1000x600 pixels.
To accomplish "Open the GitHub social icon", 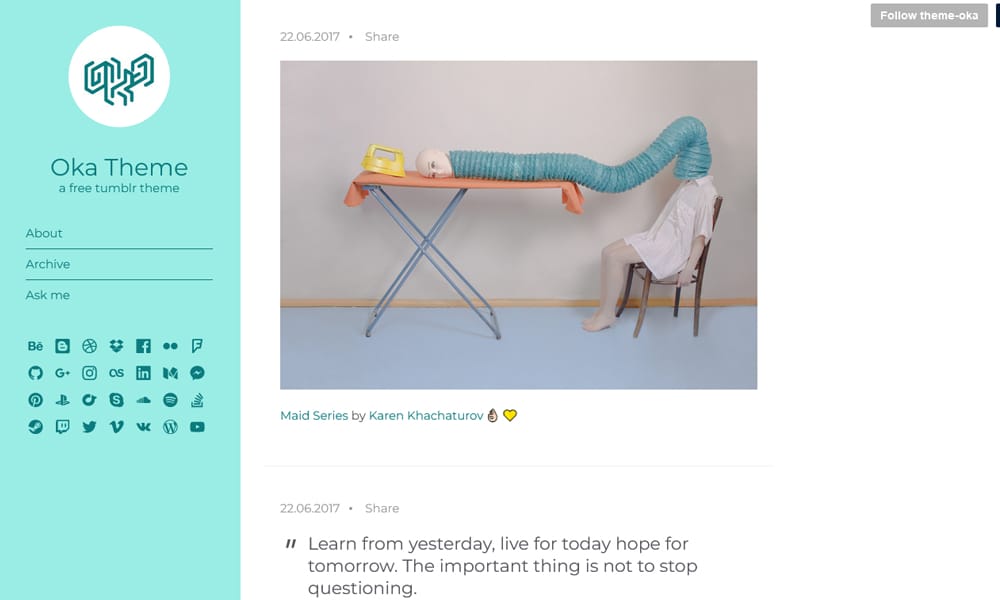I will coord(35,373).
